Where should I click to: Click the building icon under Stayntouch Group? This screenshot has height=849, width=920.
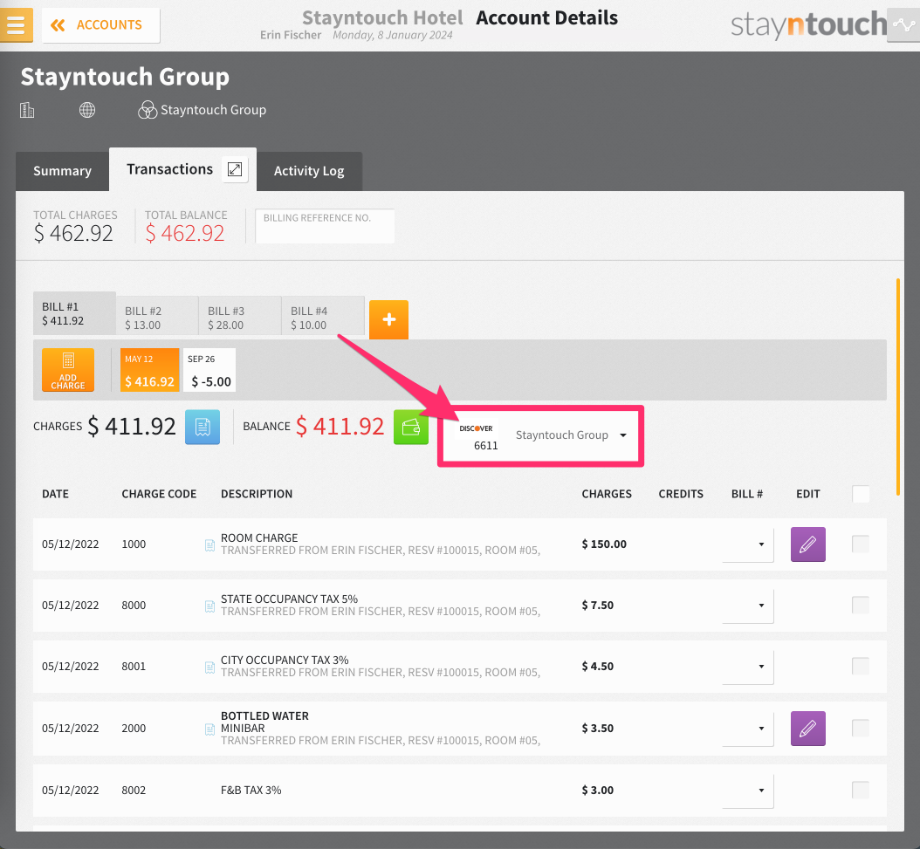(27, 110)
